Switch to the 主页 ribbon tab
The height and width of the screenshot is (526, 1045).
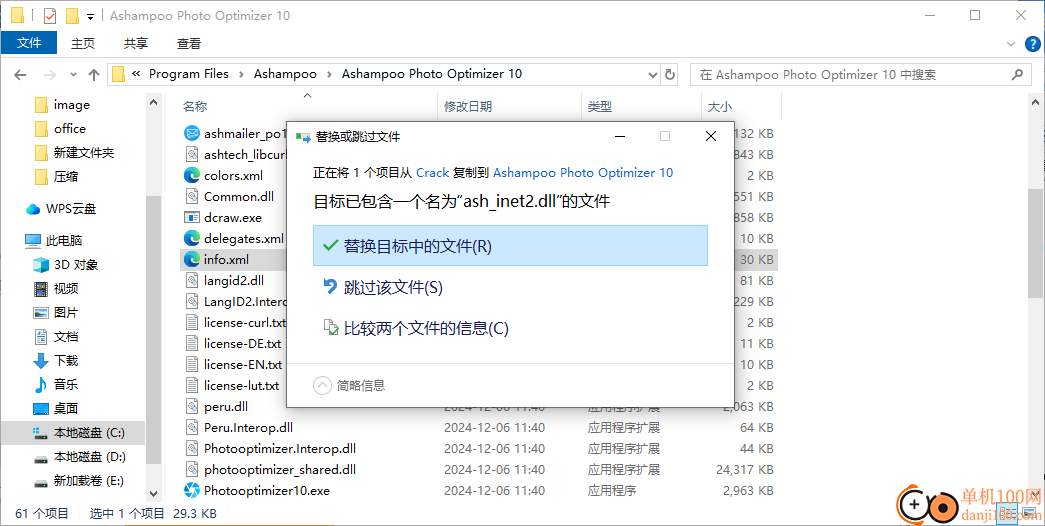pyautogui.click(x=83, y=43)
